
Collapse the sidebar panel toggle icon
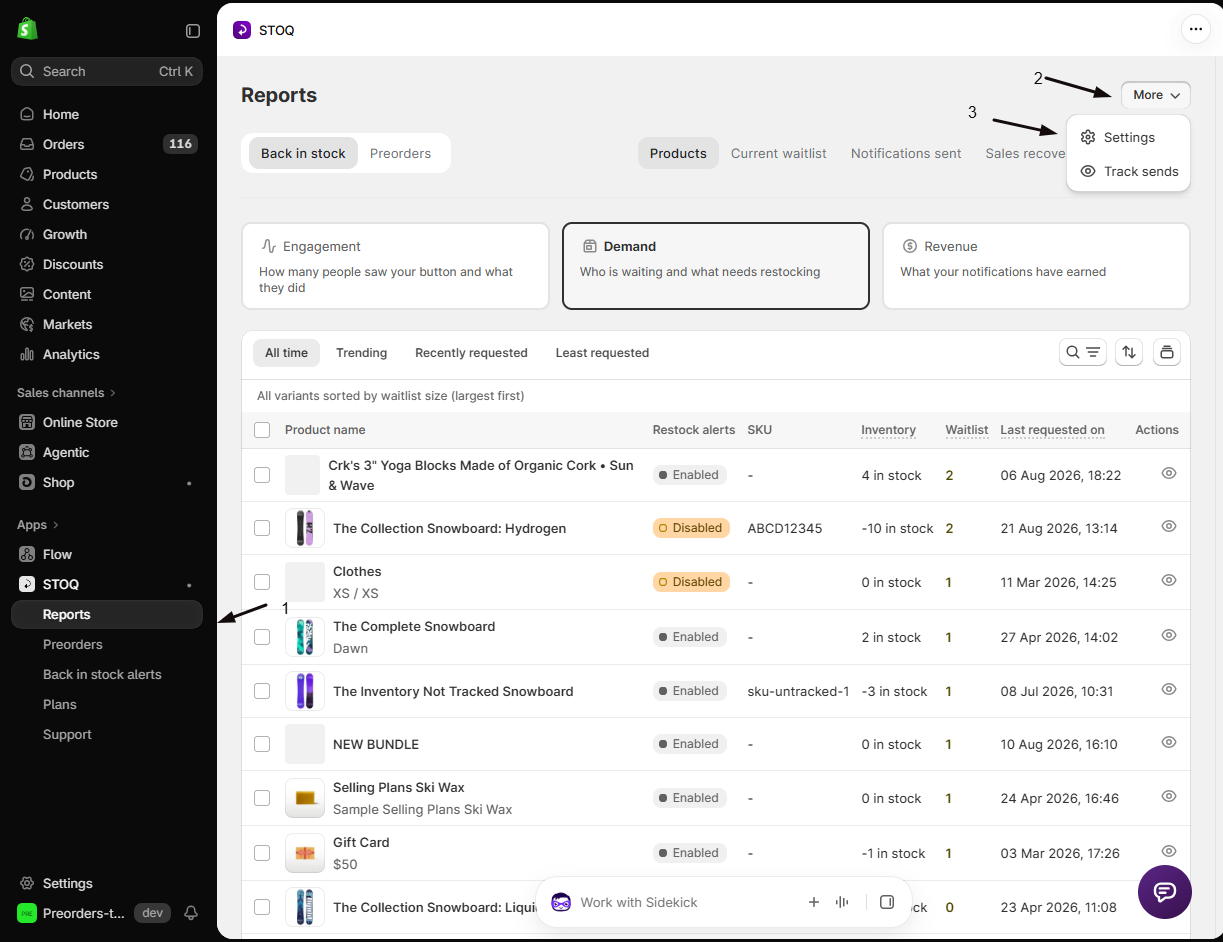tap(193, 31)
